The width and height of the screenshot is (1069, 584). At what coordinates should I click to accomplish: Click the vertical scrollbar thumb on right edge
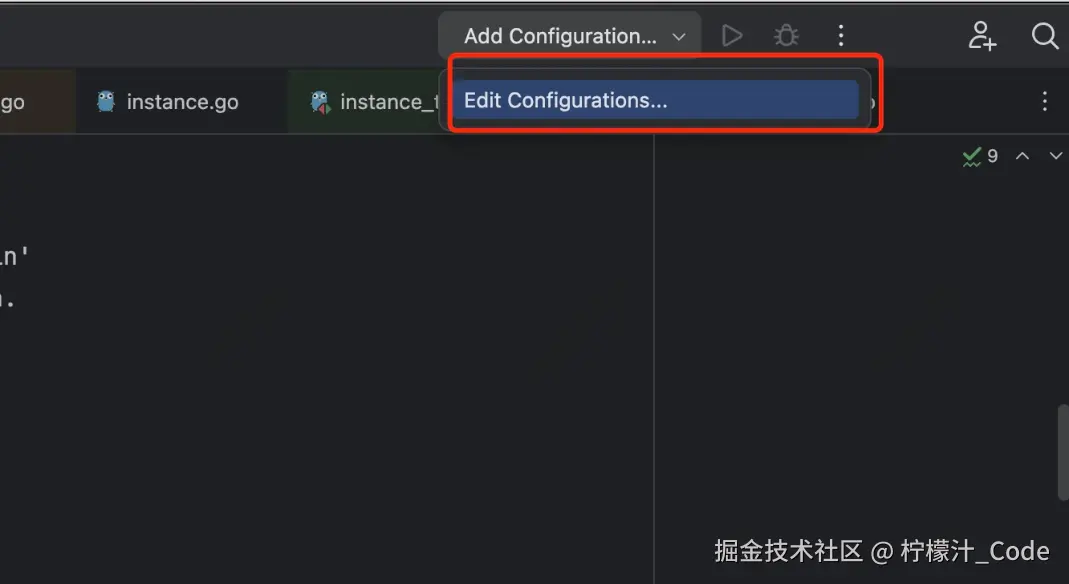click(x=1063, y=450)
